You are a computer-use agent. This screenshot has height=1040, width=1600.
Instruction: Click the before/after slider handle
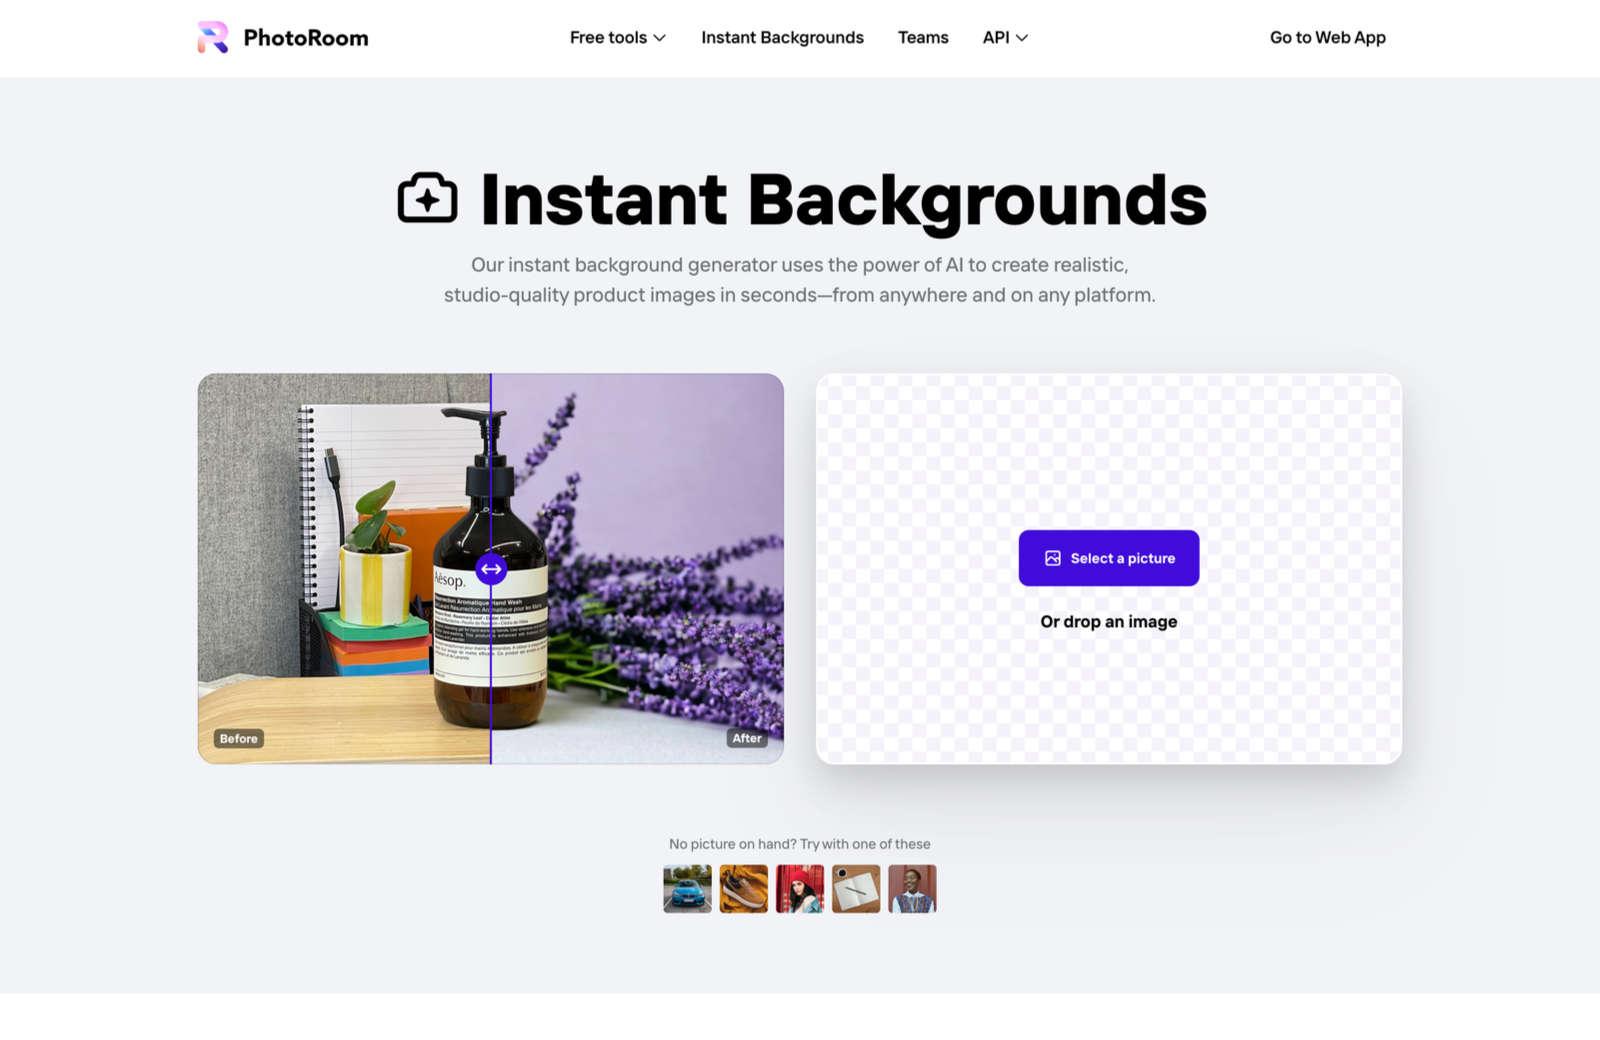pyautogui.click(x=491, y=569)
